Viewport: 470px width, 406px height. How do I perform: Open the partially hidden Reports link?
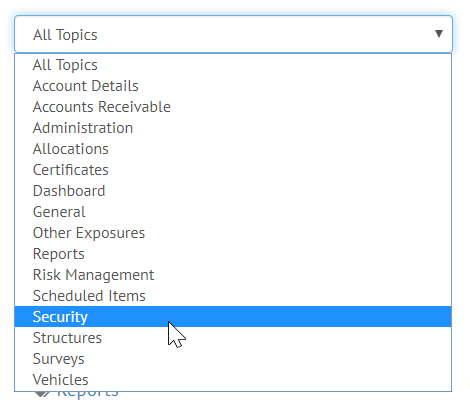coord(88,394)
